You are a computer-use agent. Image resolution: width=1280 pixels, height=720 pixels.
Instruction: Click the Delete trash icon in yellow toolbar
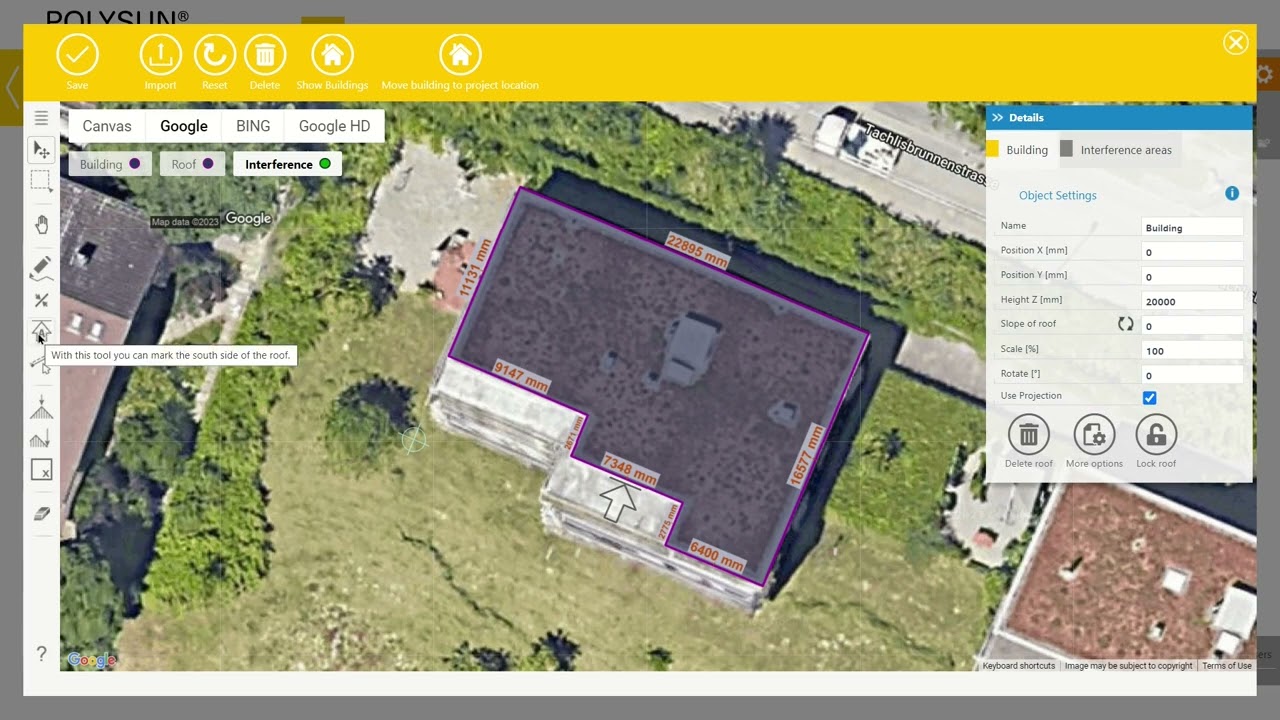[265, 54]
